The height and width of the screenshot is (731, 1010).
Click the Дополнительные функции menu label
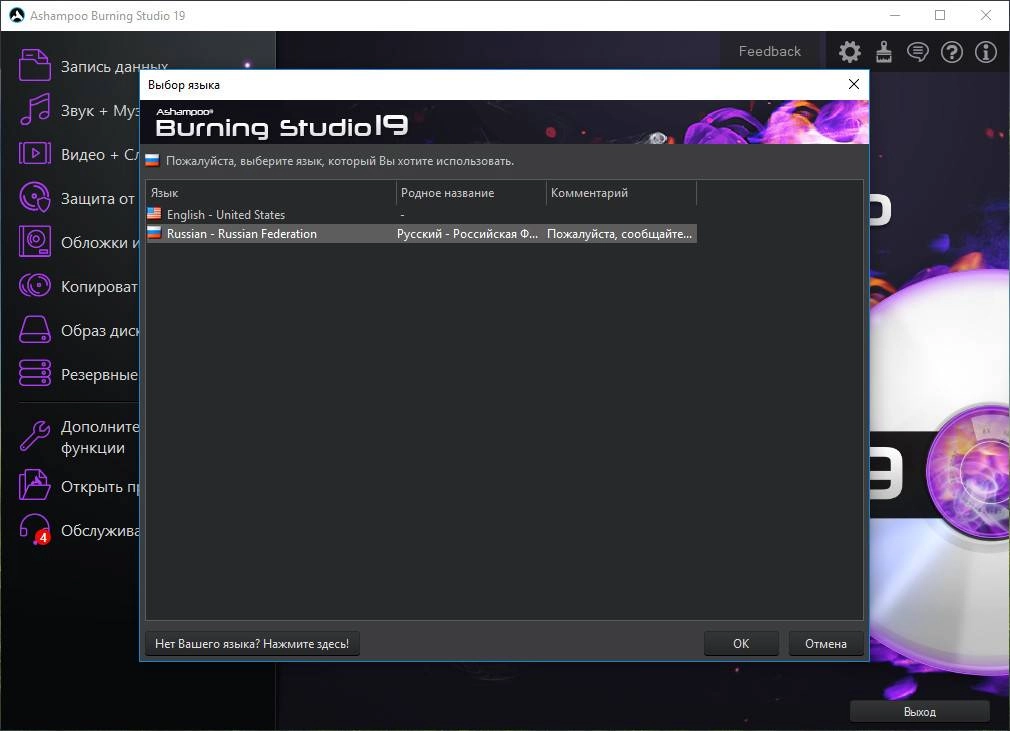click(100, 437)
